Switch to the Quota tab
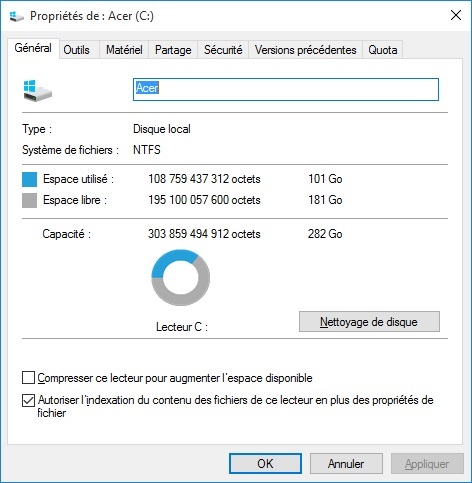Viewport: 472px width, 483px height. point(383,50)
